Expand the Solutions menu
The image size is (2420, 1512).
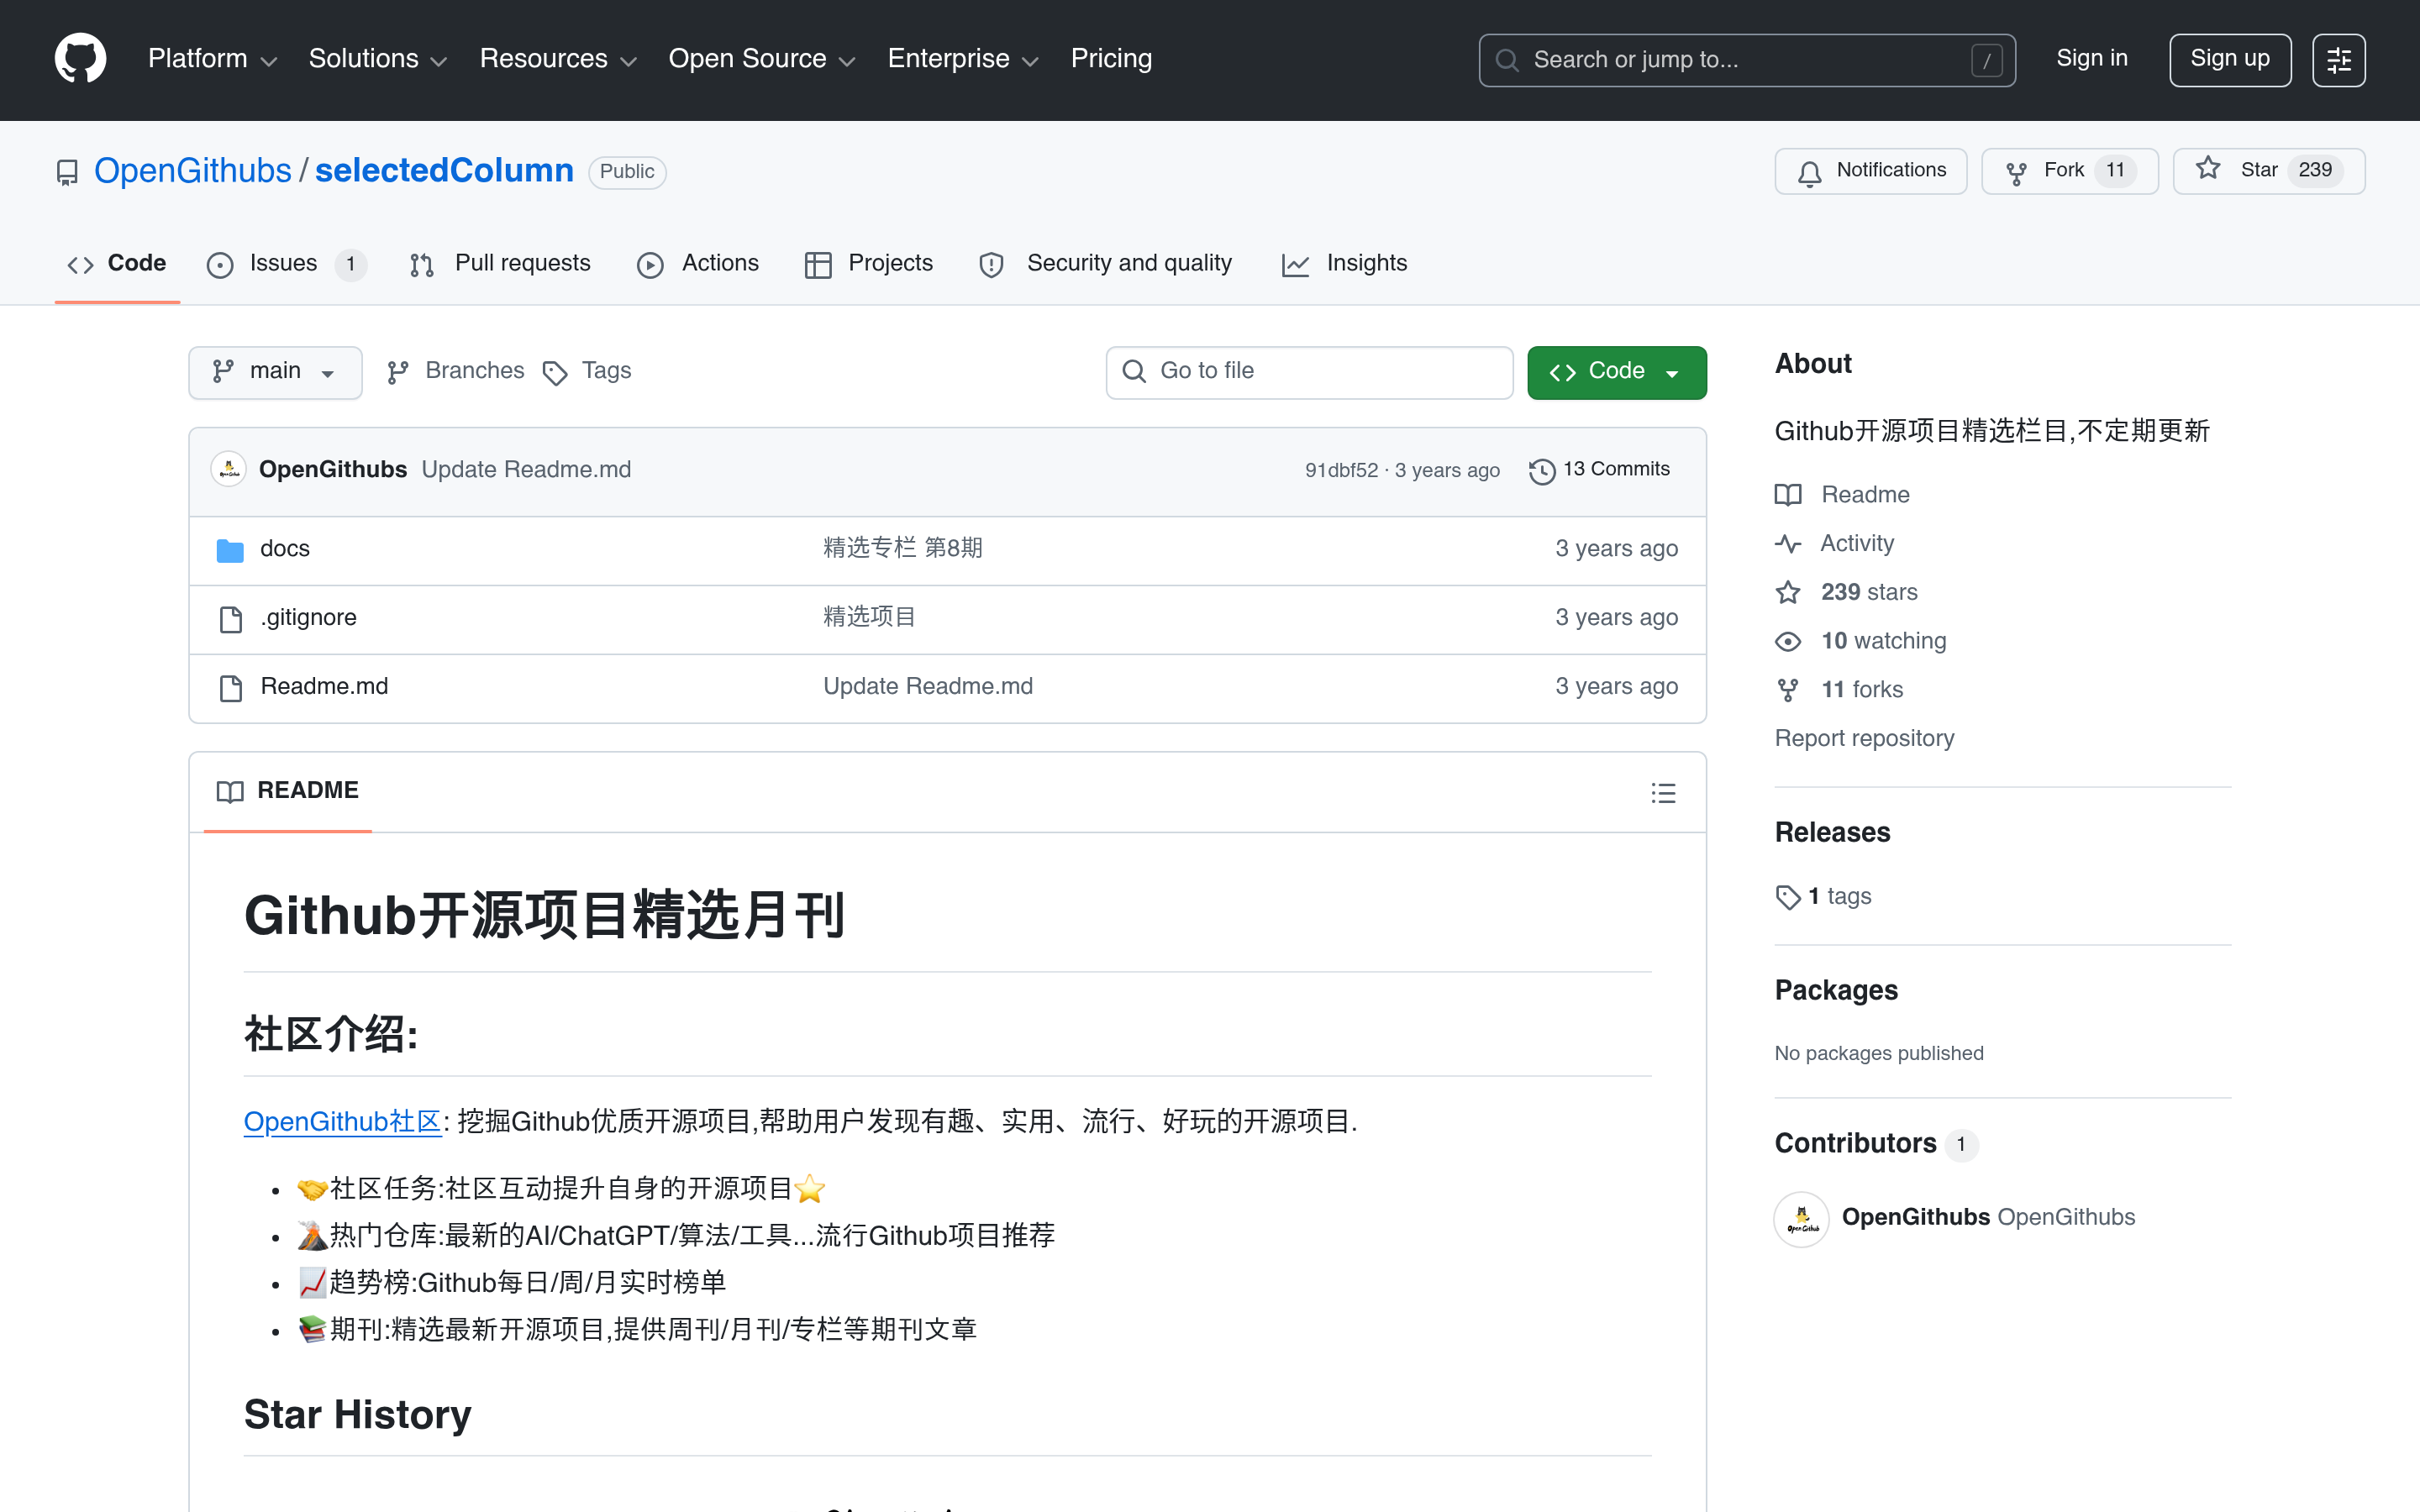pyautogui.click(x=377, y=59)
